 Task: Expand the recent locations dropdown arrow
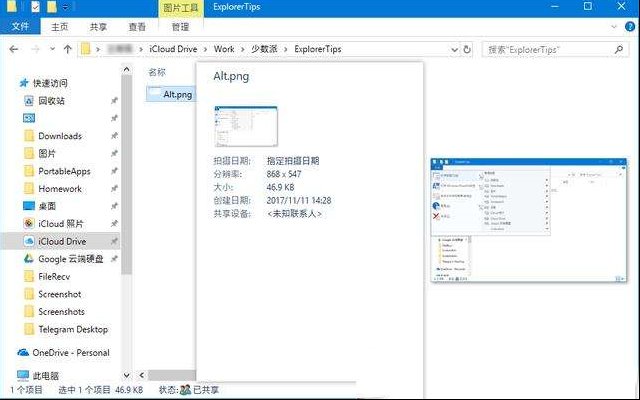(x=52, y=48)
